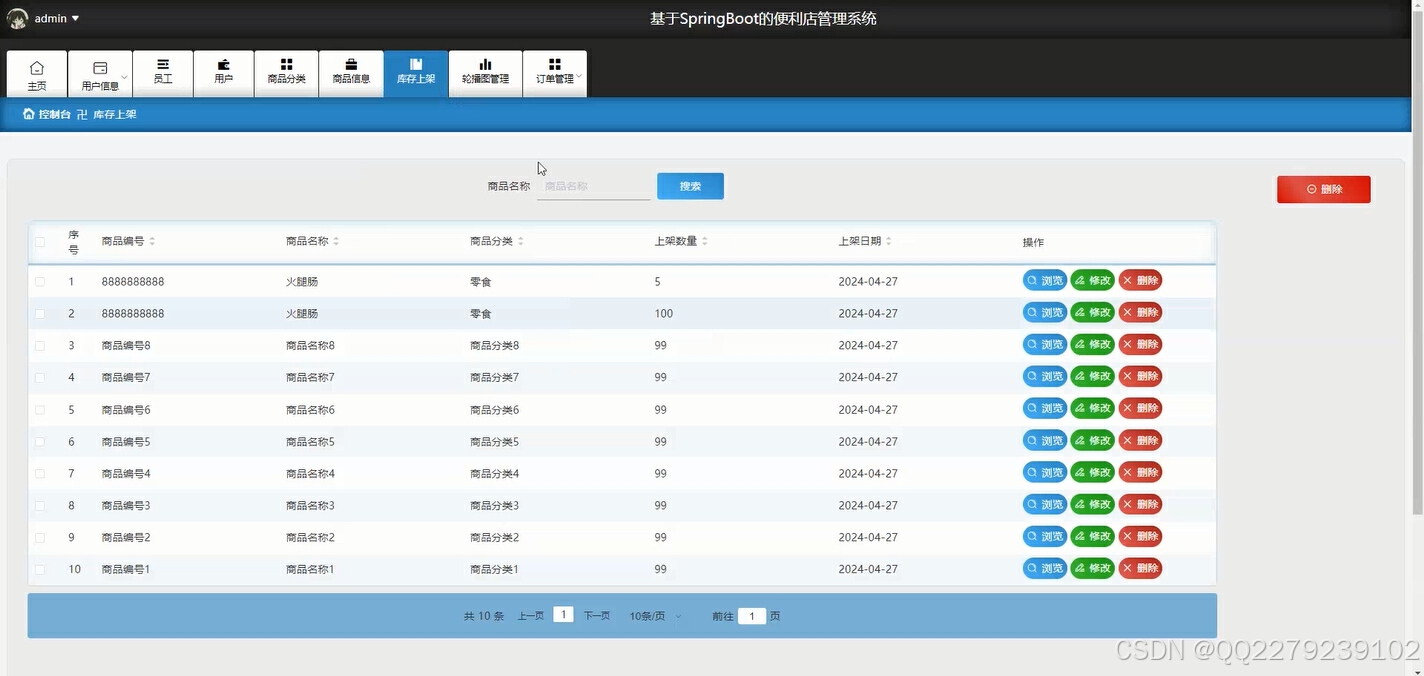Open the 主页 (Home) navigation icon

[37, 73]
